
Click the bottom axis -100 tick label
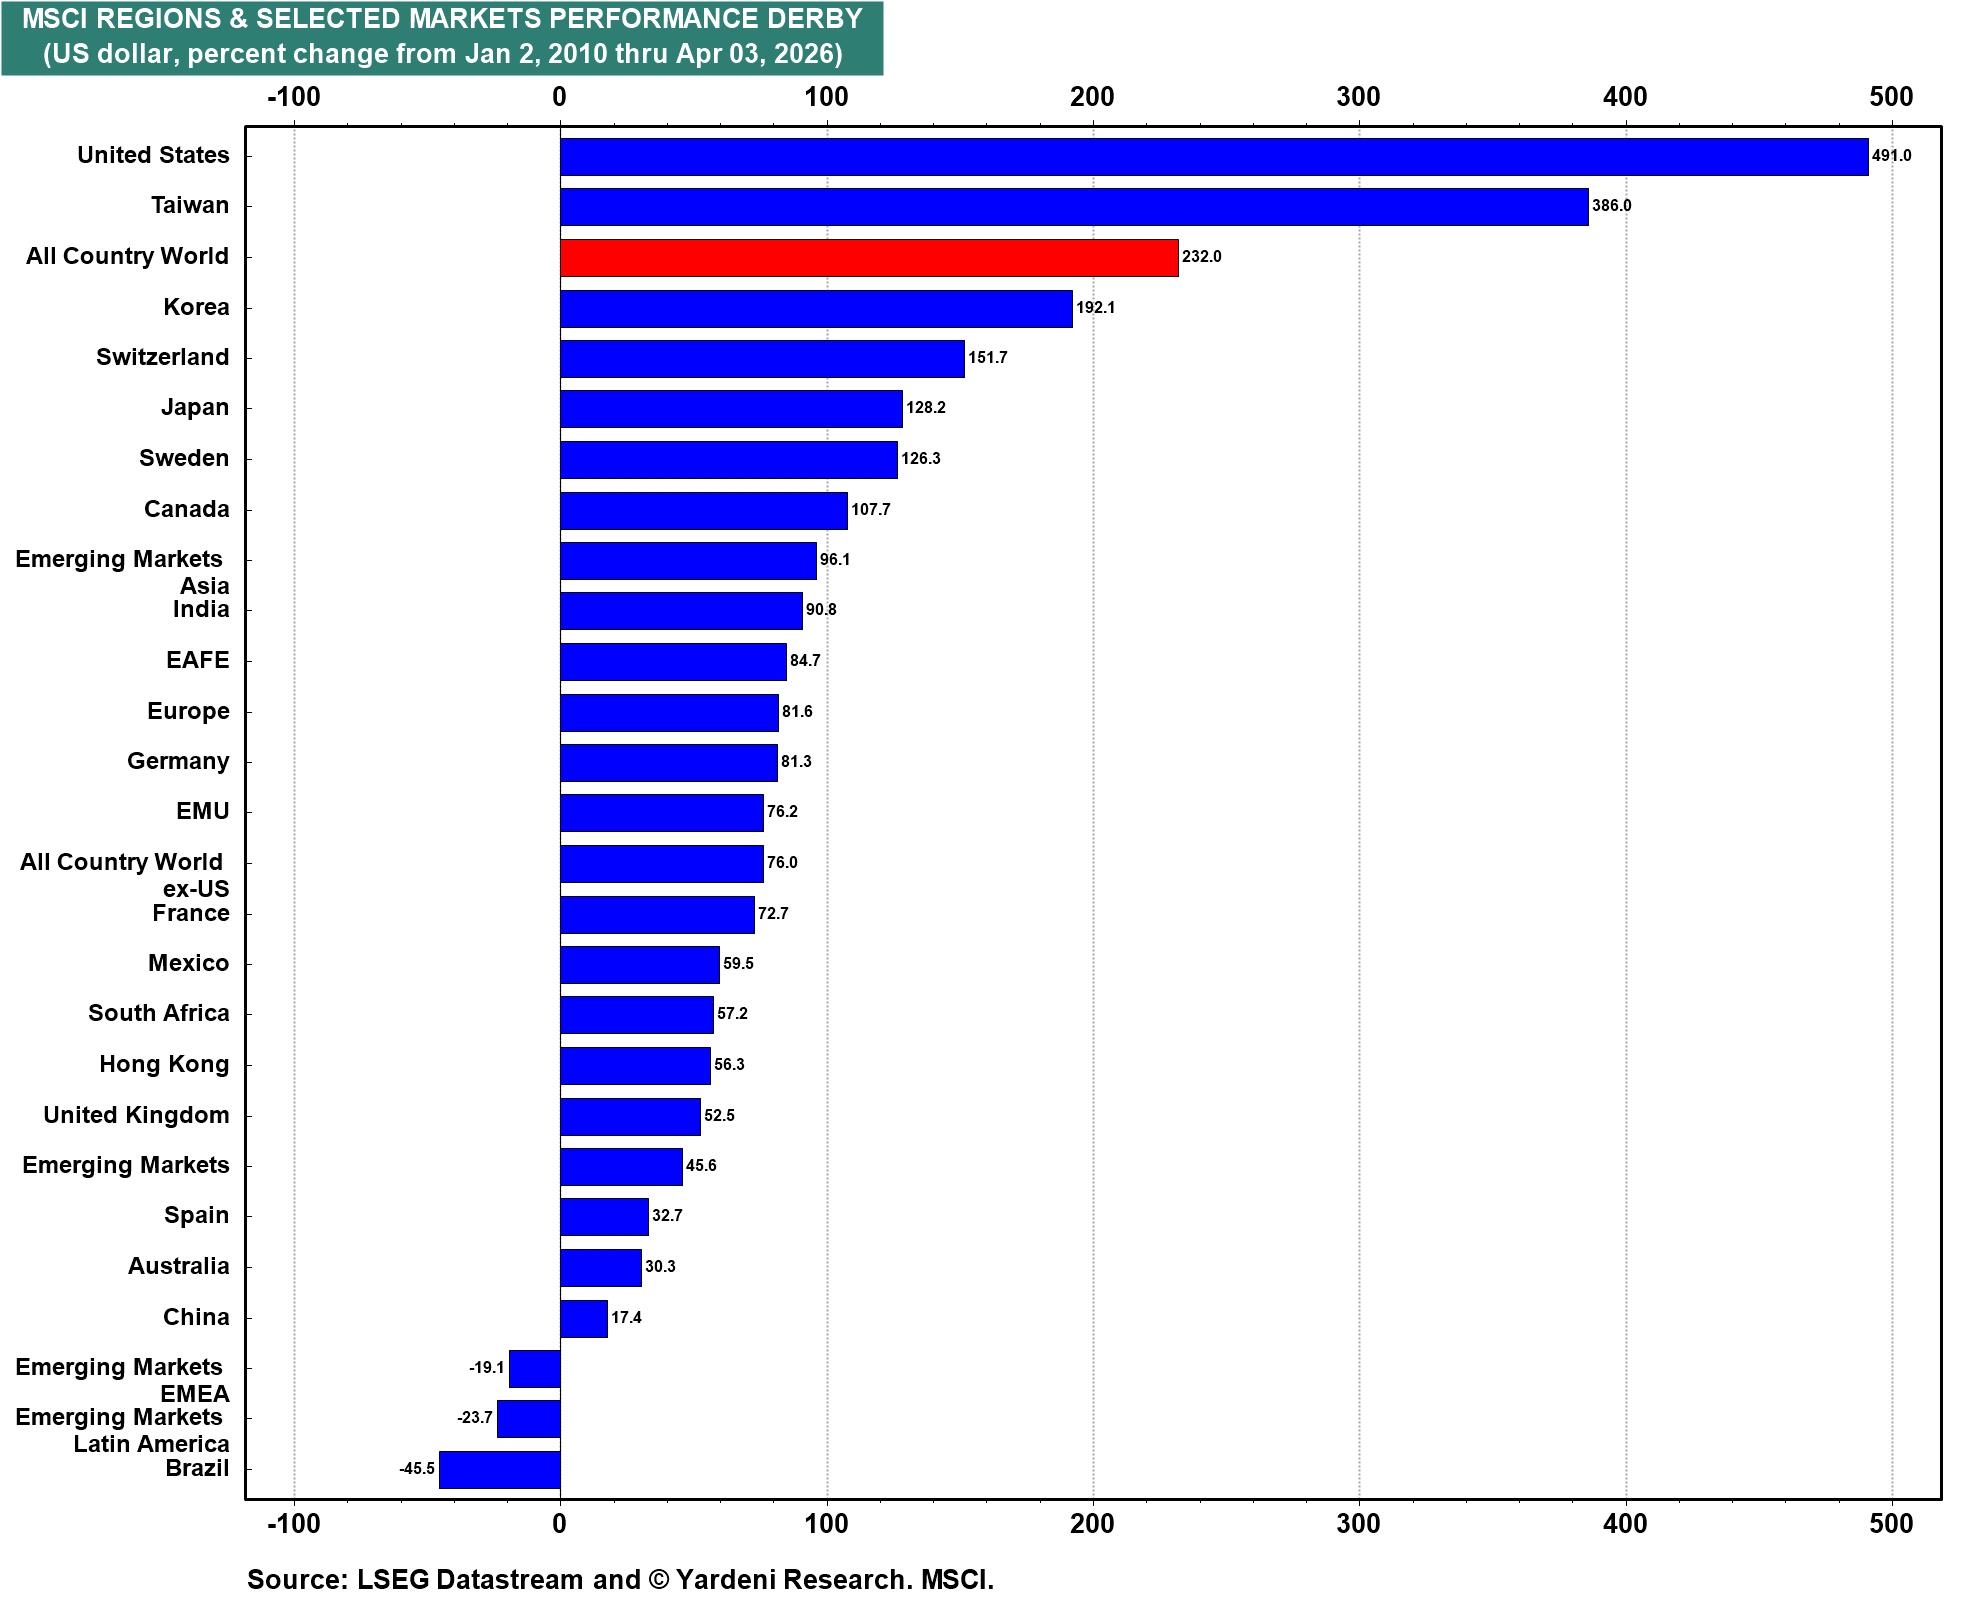(x=294, y=1524)
